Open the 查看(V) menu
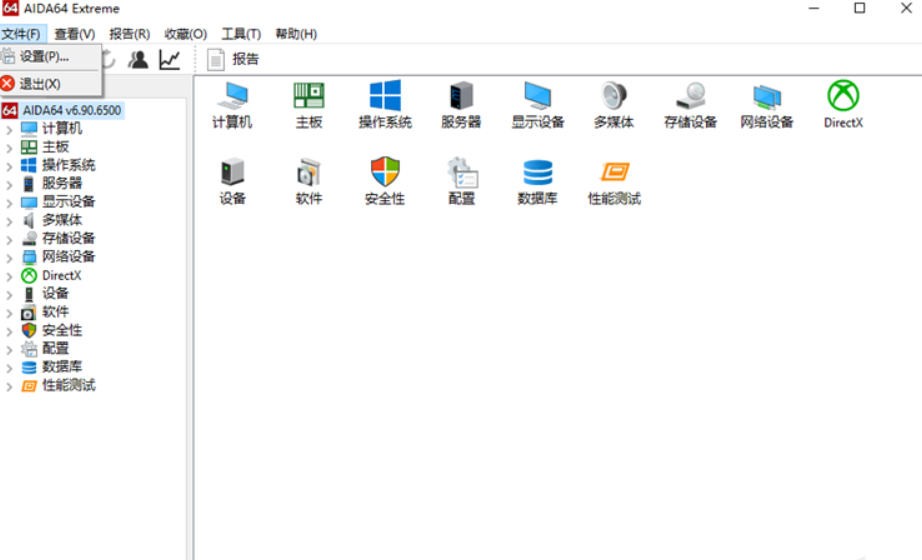 75,34
